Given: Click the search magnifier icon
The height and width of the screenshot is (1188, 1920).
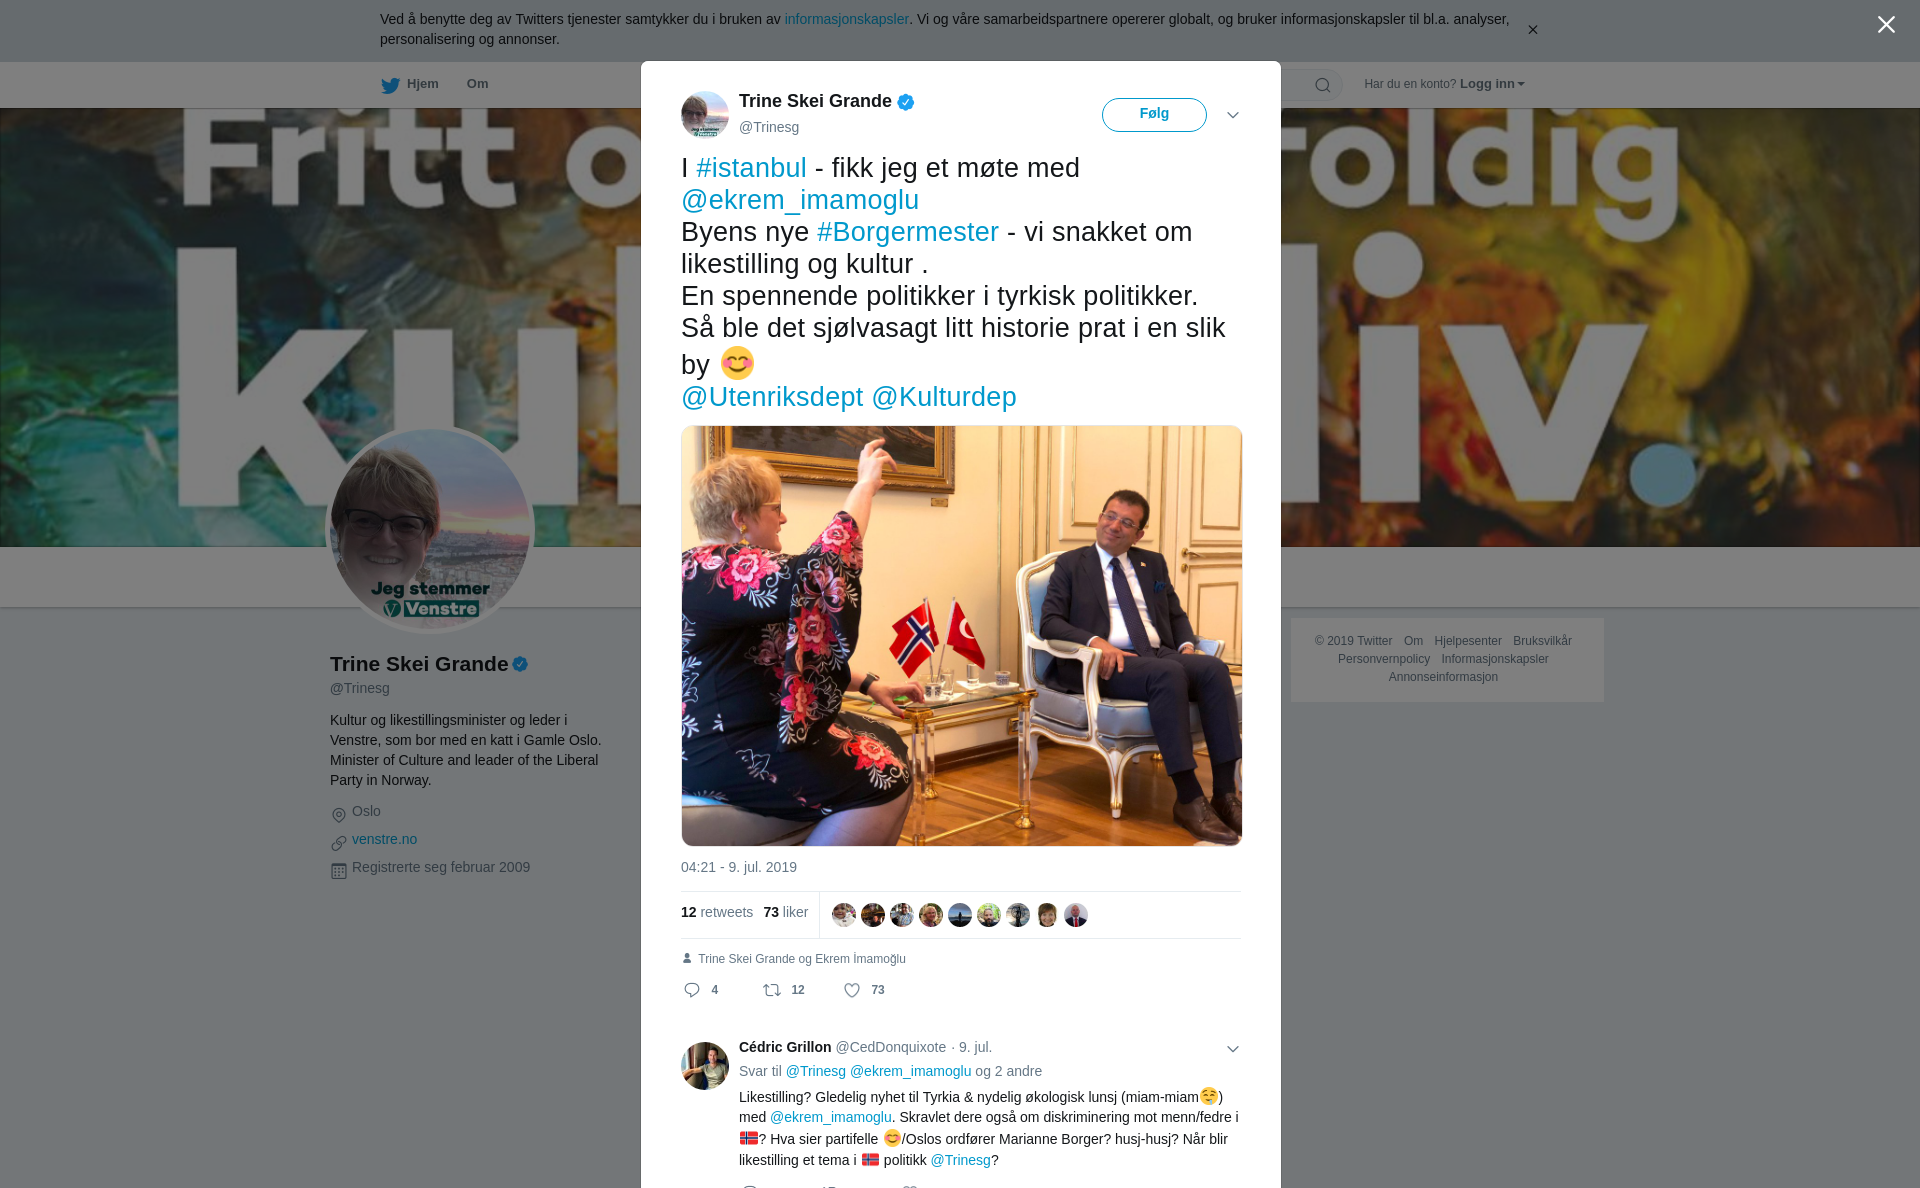Looking at the screenshot, I should pos(1323,85).
